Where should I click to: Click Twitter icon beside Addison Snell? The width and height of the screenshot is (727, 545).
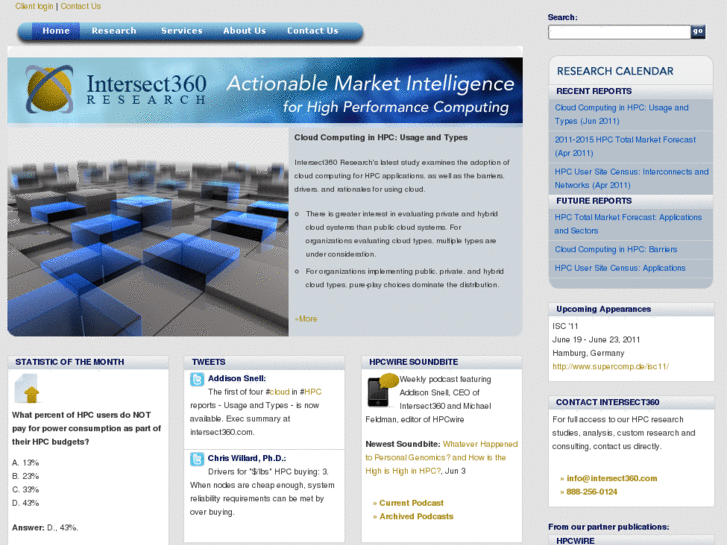click(197, 379)
